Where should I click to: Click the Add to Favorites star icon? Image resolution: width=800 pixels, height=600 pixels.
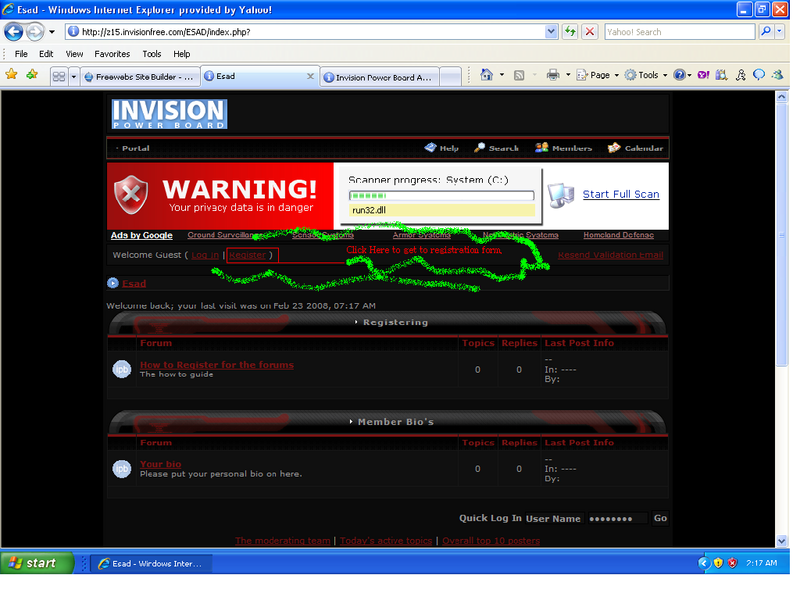[x=32, y=74]
